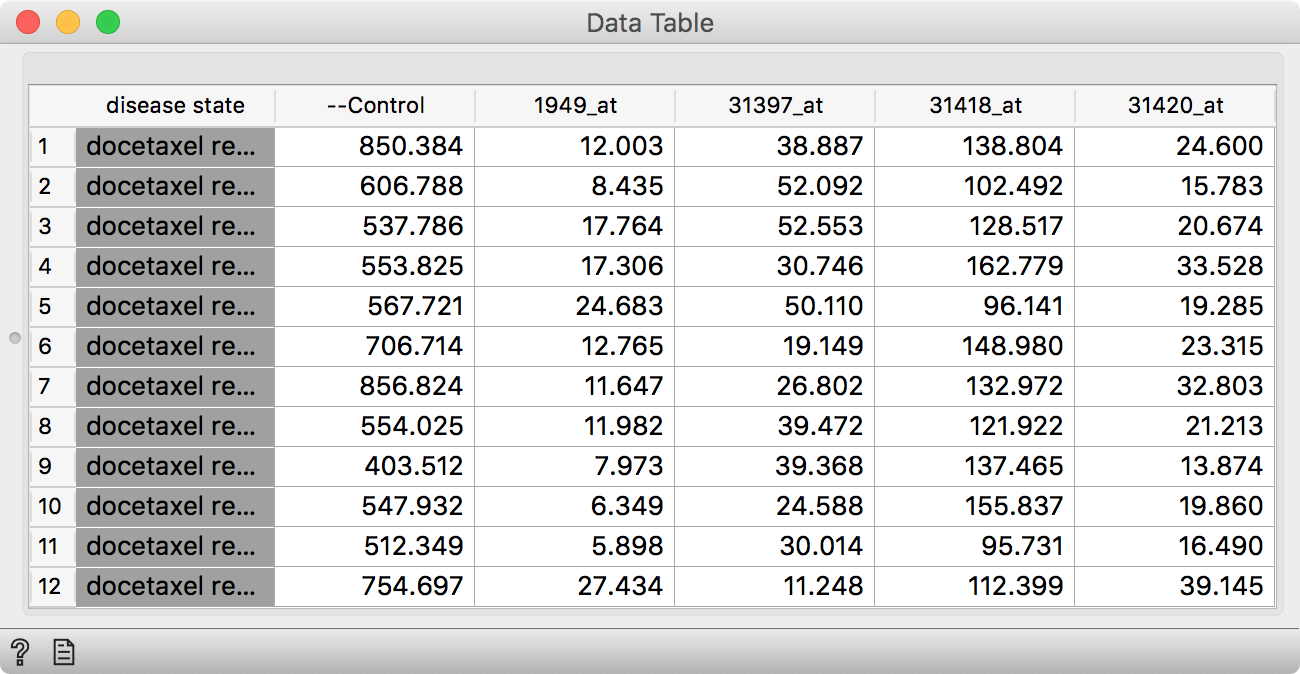The image size is (1300, 674).
Task: Select the cell with value 606.788
Action: (375, 186)
